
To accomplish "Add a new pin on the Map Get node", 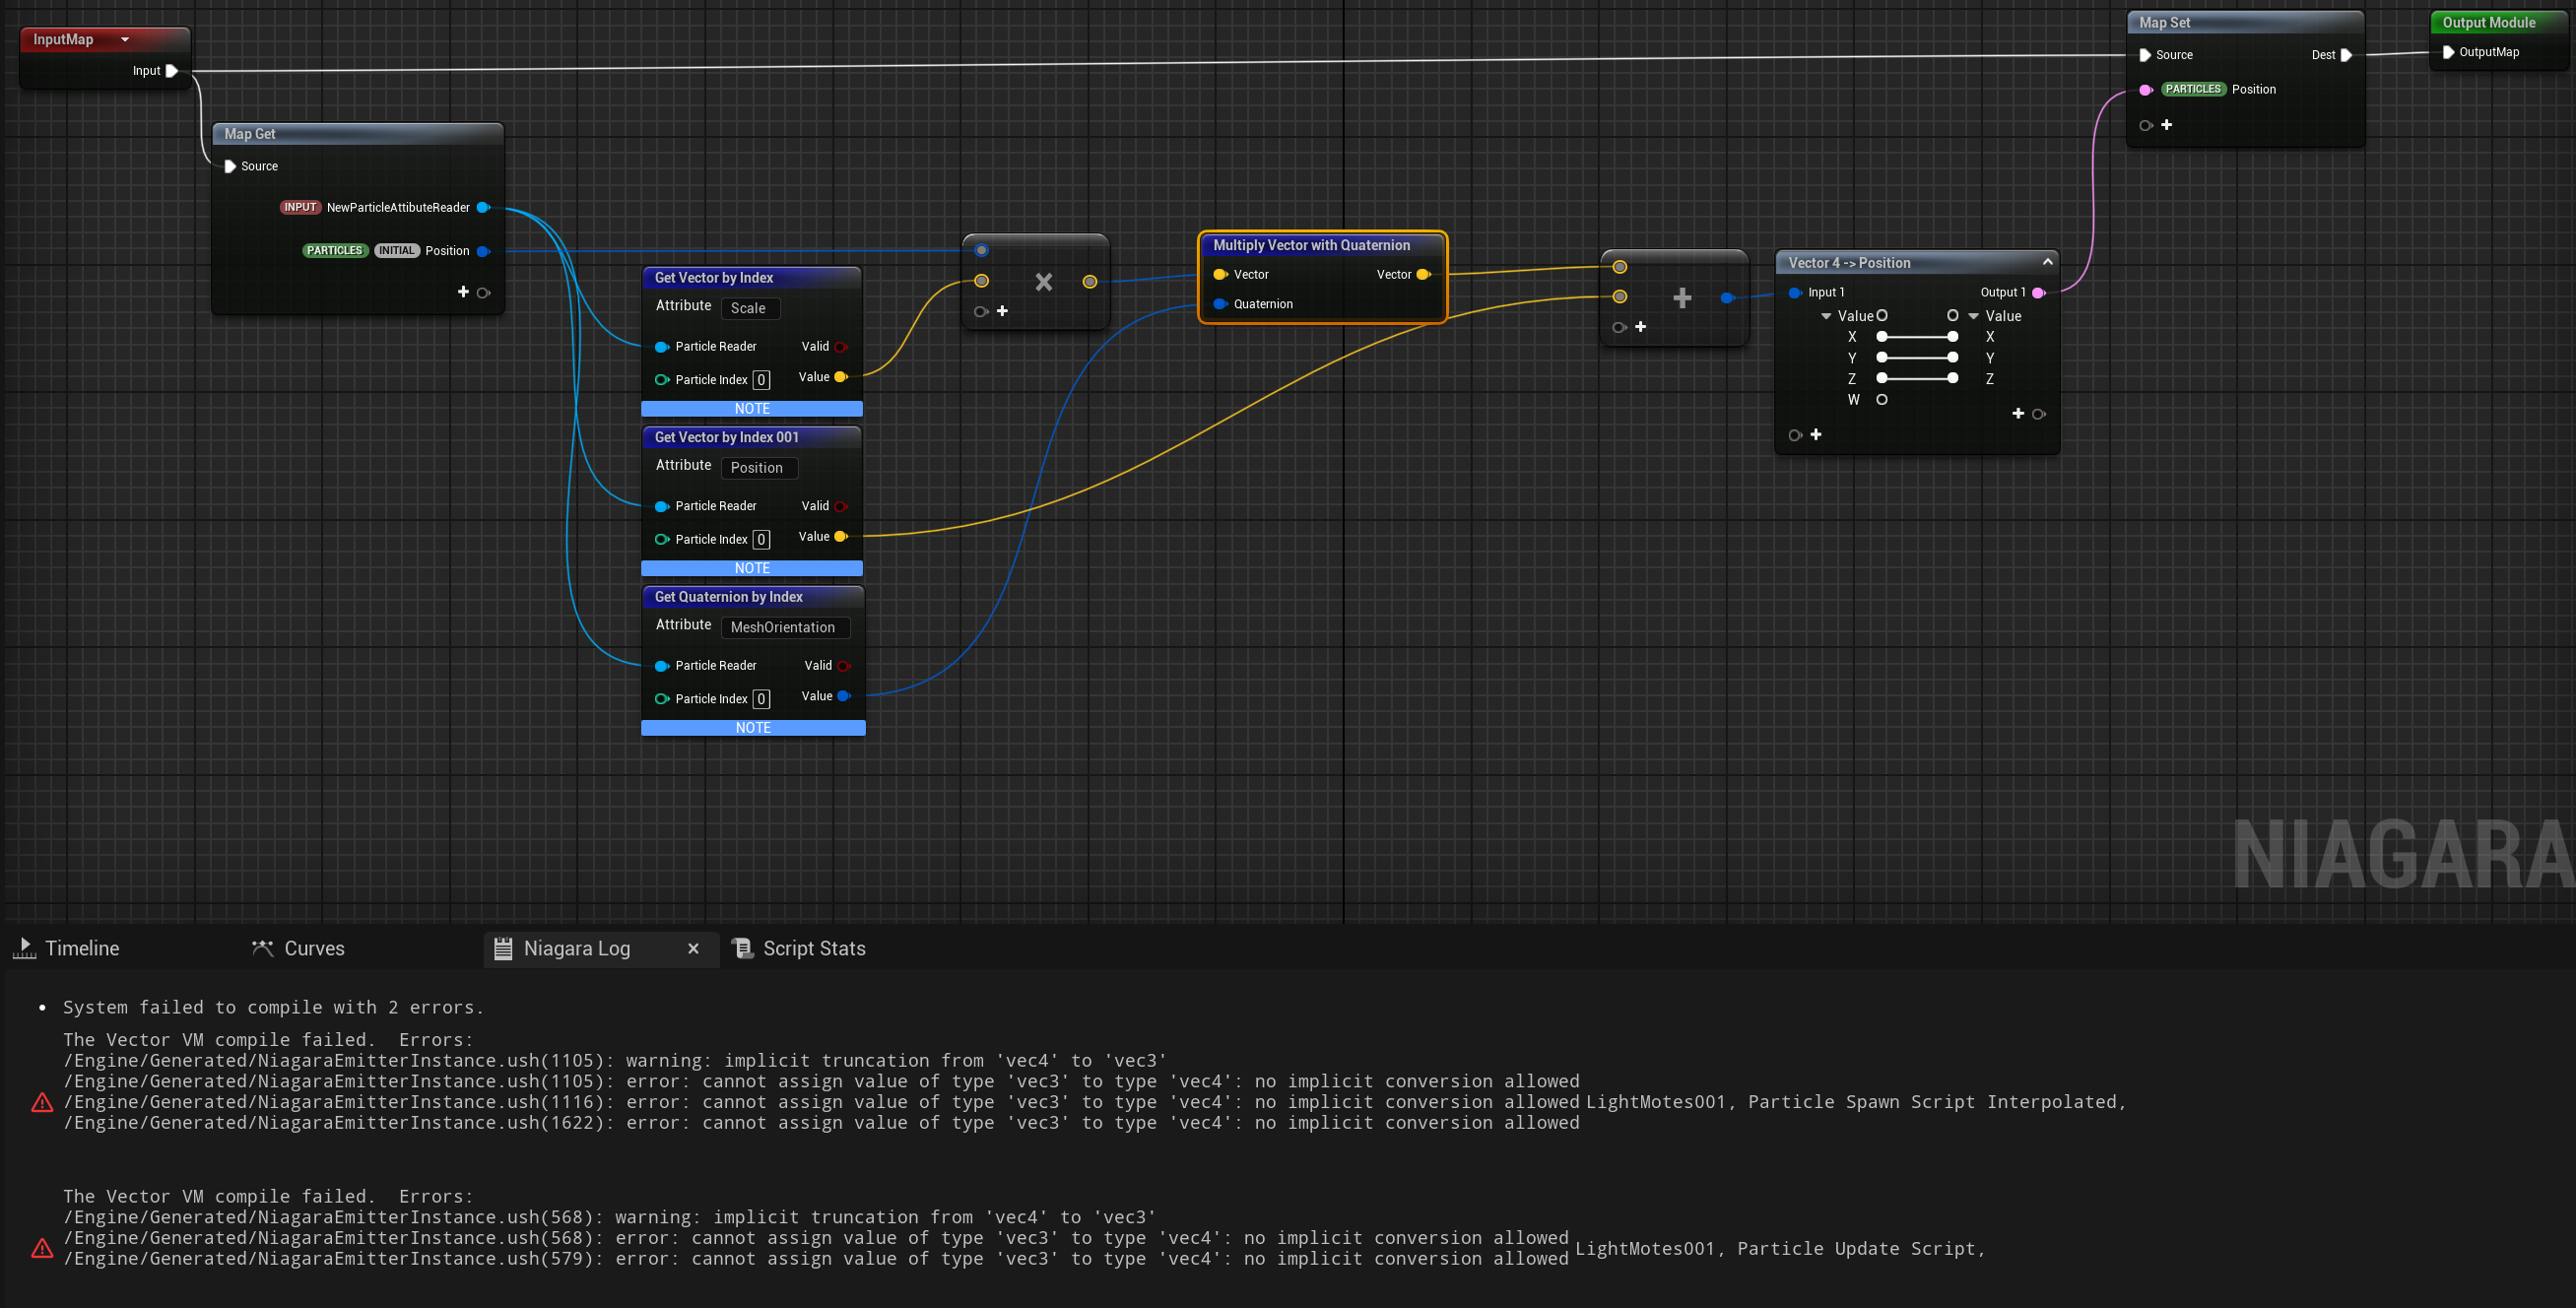I will coord(463,291).
